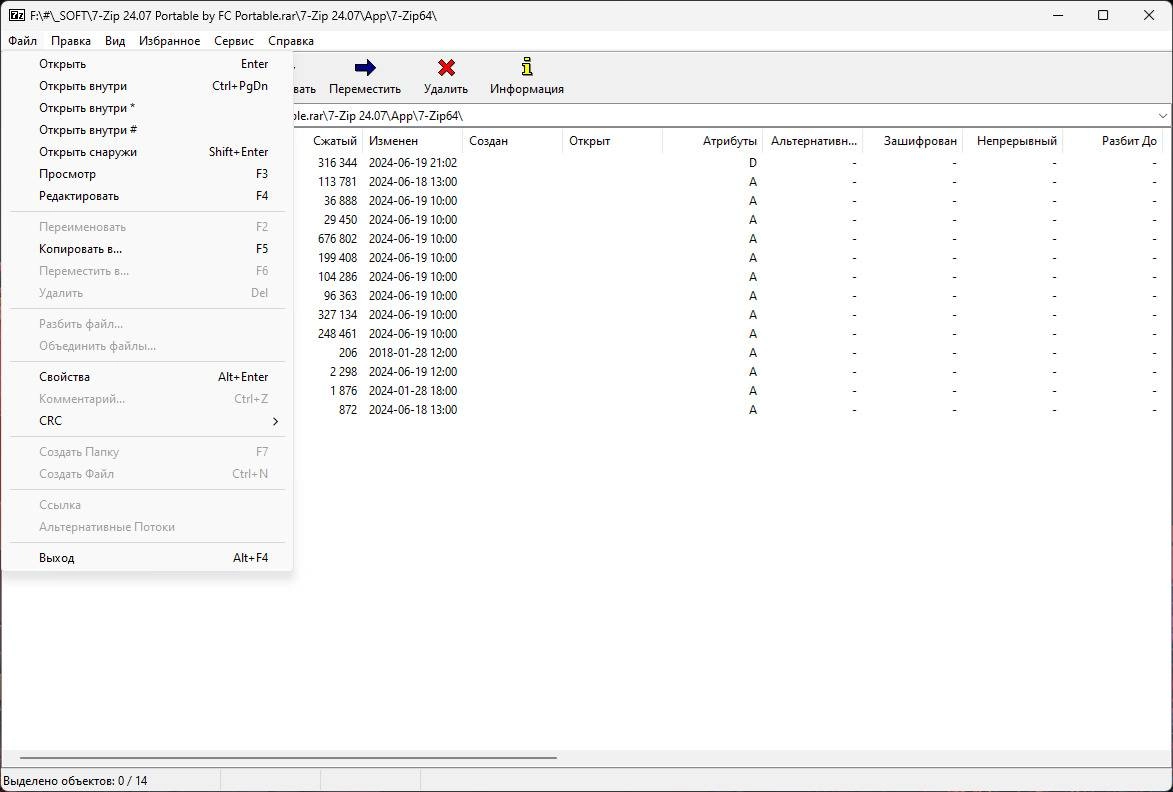
Task: Choose Выход to exit the program
Action: click(x=147, y=558)
